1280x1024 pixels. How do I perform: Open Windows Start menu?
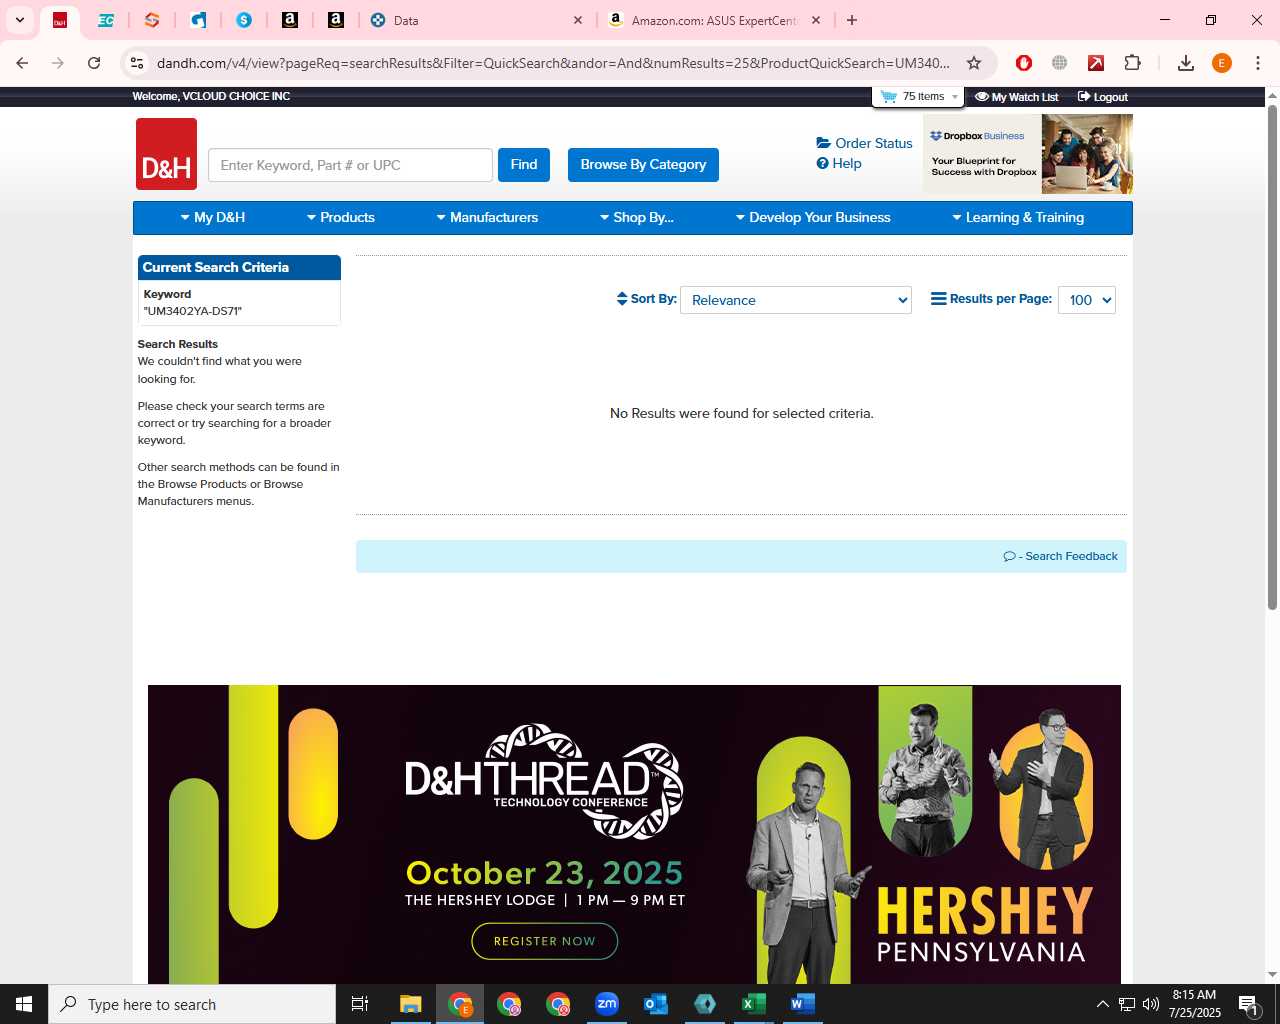coord(24,1004)
